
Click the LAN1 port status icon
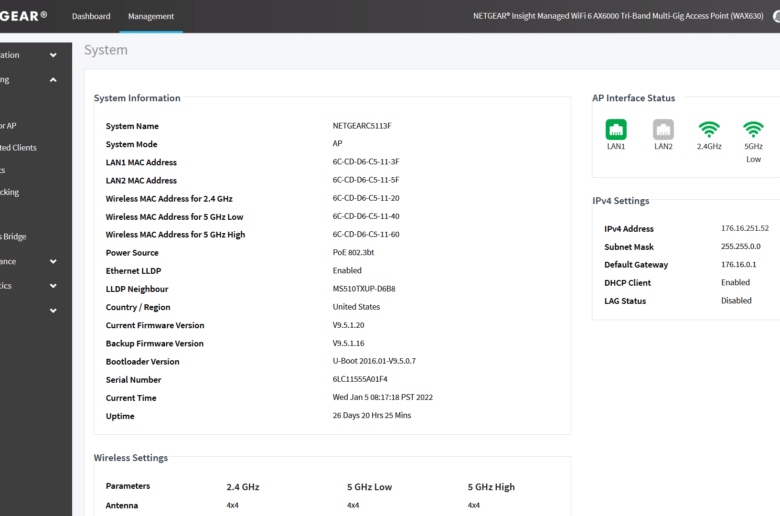(x=616, y=129)
